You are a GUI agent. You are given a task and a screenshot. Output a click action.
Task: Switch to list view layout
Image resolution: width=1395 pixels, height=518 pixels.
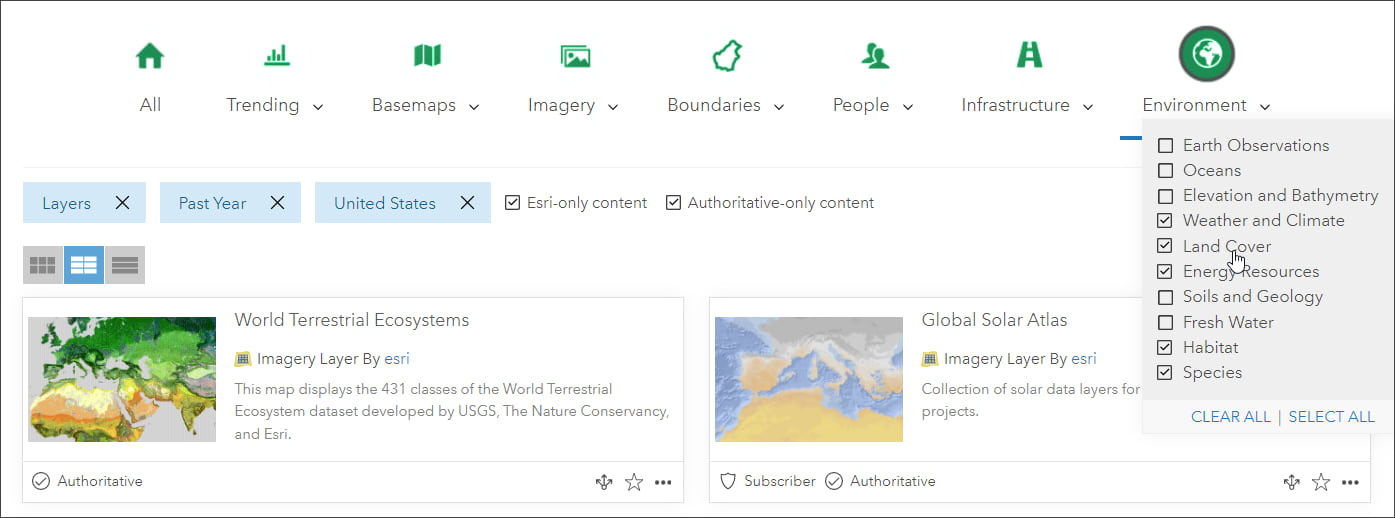(125, 265)
